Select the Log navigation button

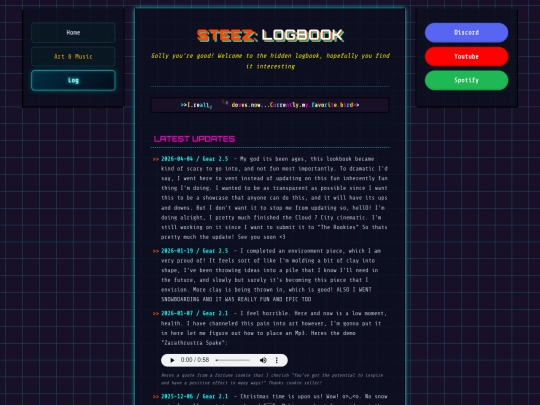(73, 81)
